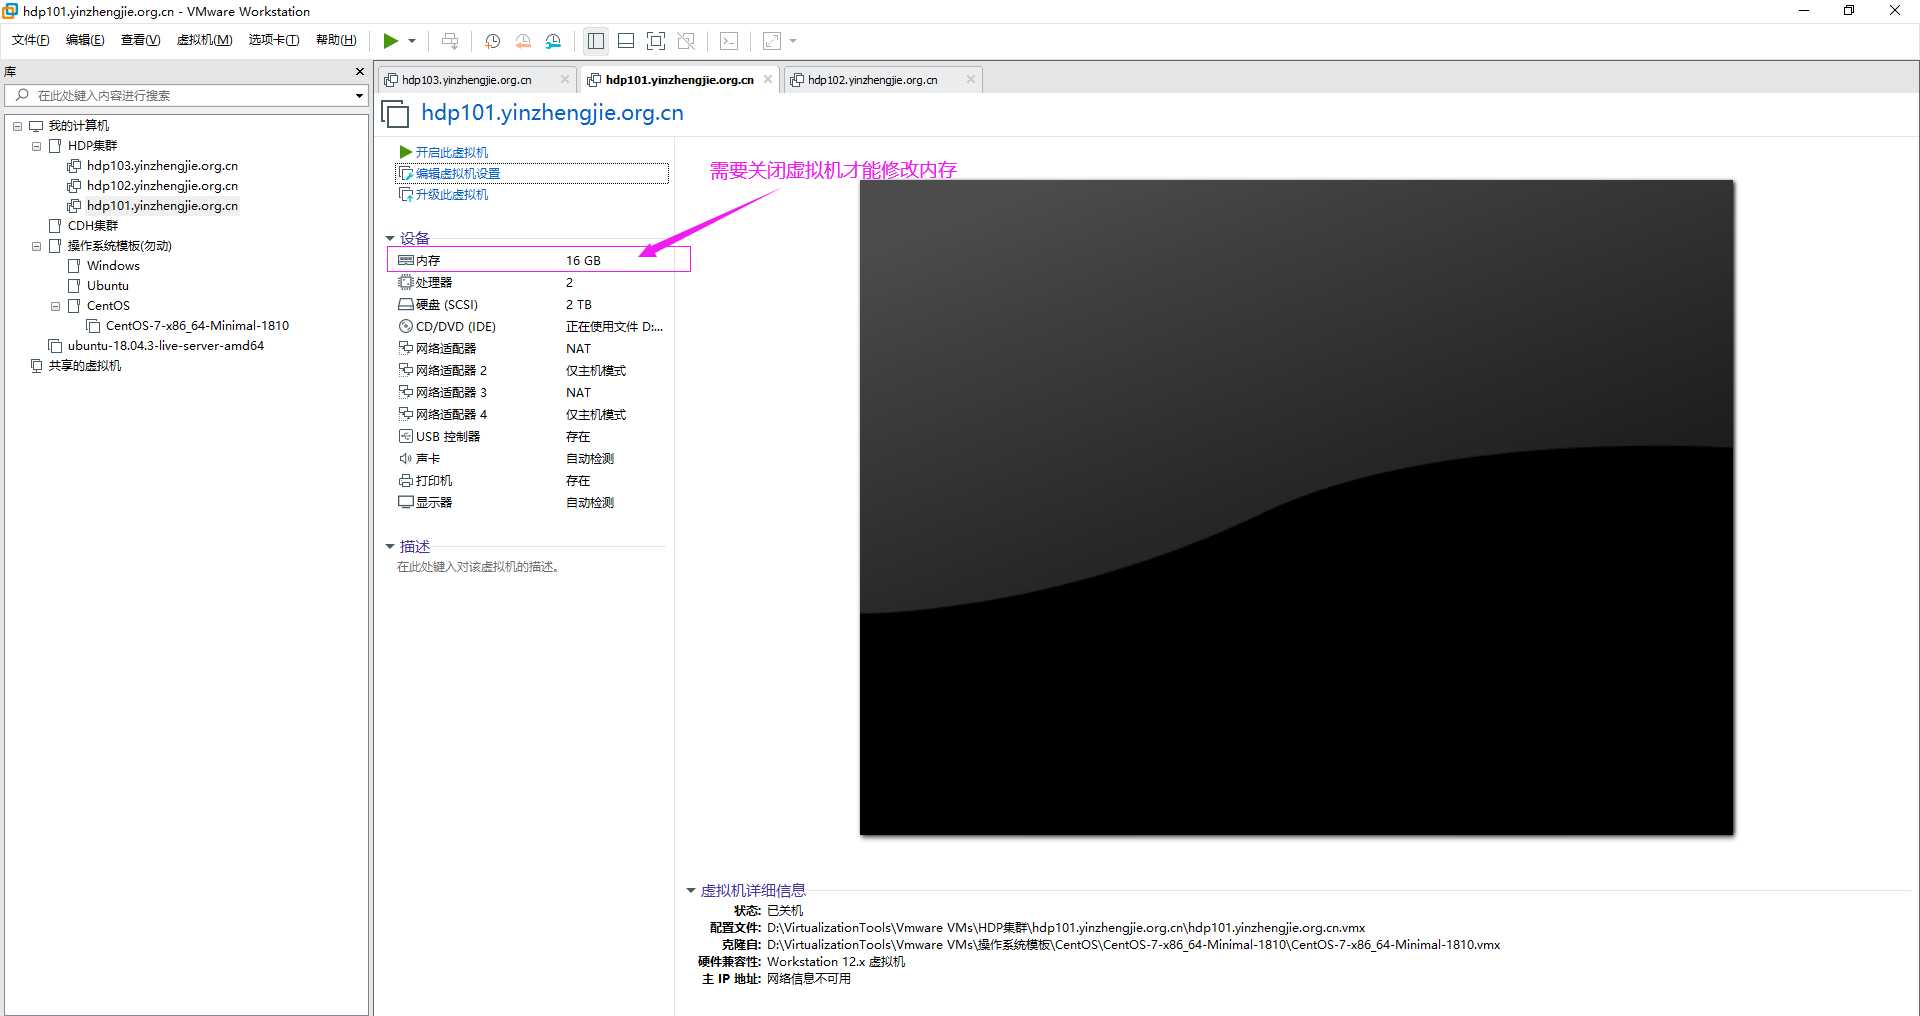Click the console view toolbar icon
Viewport: 1920px width, 1016px height.
coord(730,41)
